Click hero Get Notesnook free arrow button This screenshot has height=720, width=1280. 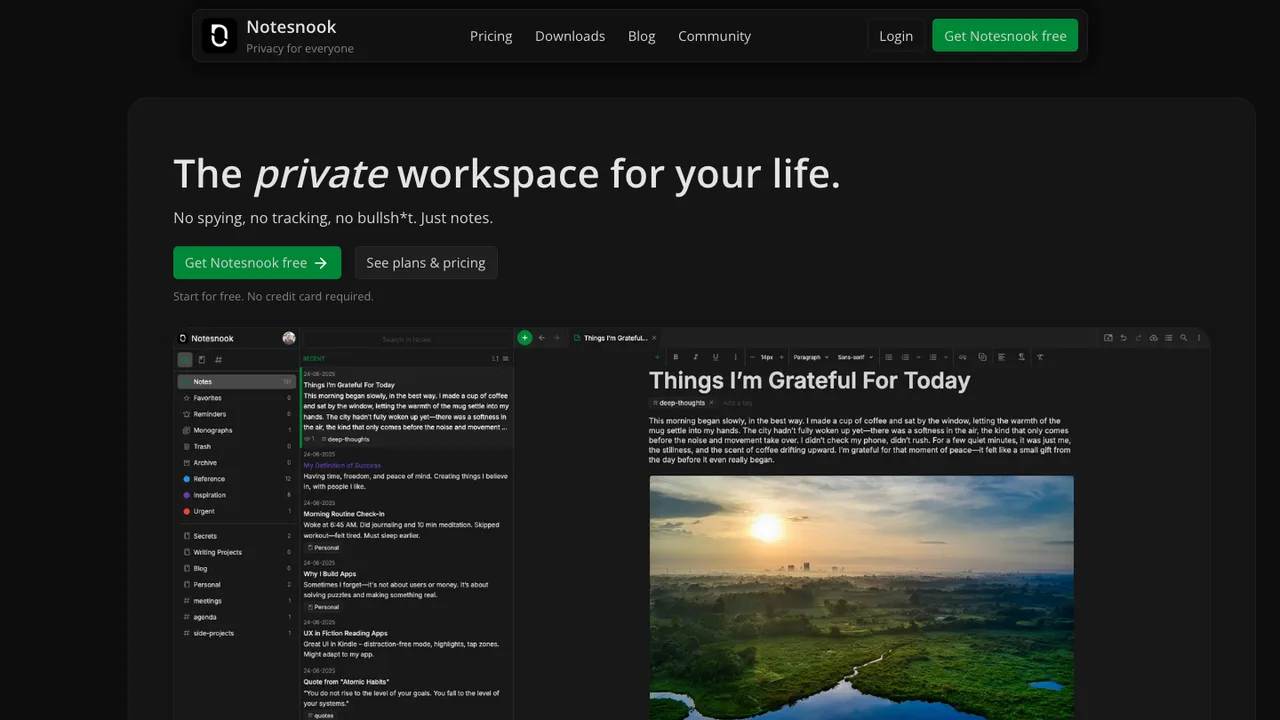(257, 263)
